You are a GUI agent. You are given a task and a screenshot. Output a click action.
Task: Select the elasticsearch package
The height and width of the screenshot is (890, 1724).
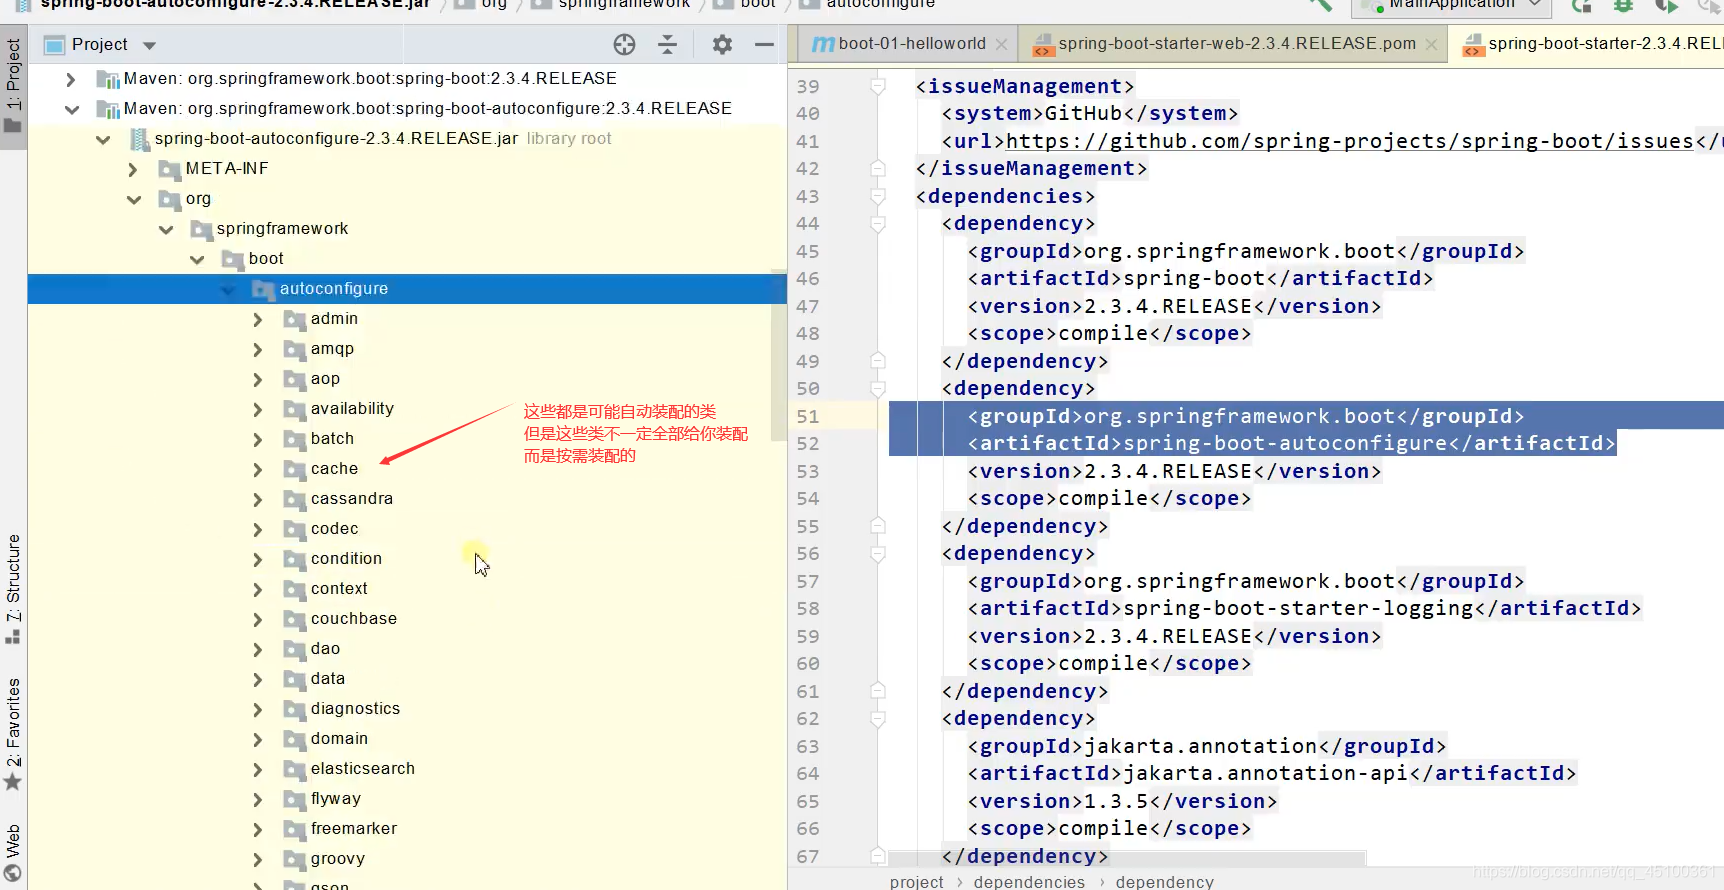pos(362,769)
